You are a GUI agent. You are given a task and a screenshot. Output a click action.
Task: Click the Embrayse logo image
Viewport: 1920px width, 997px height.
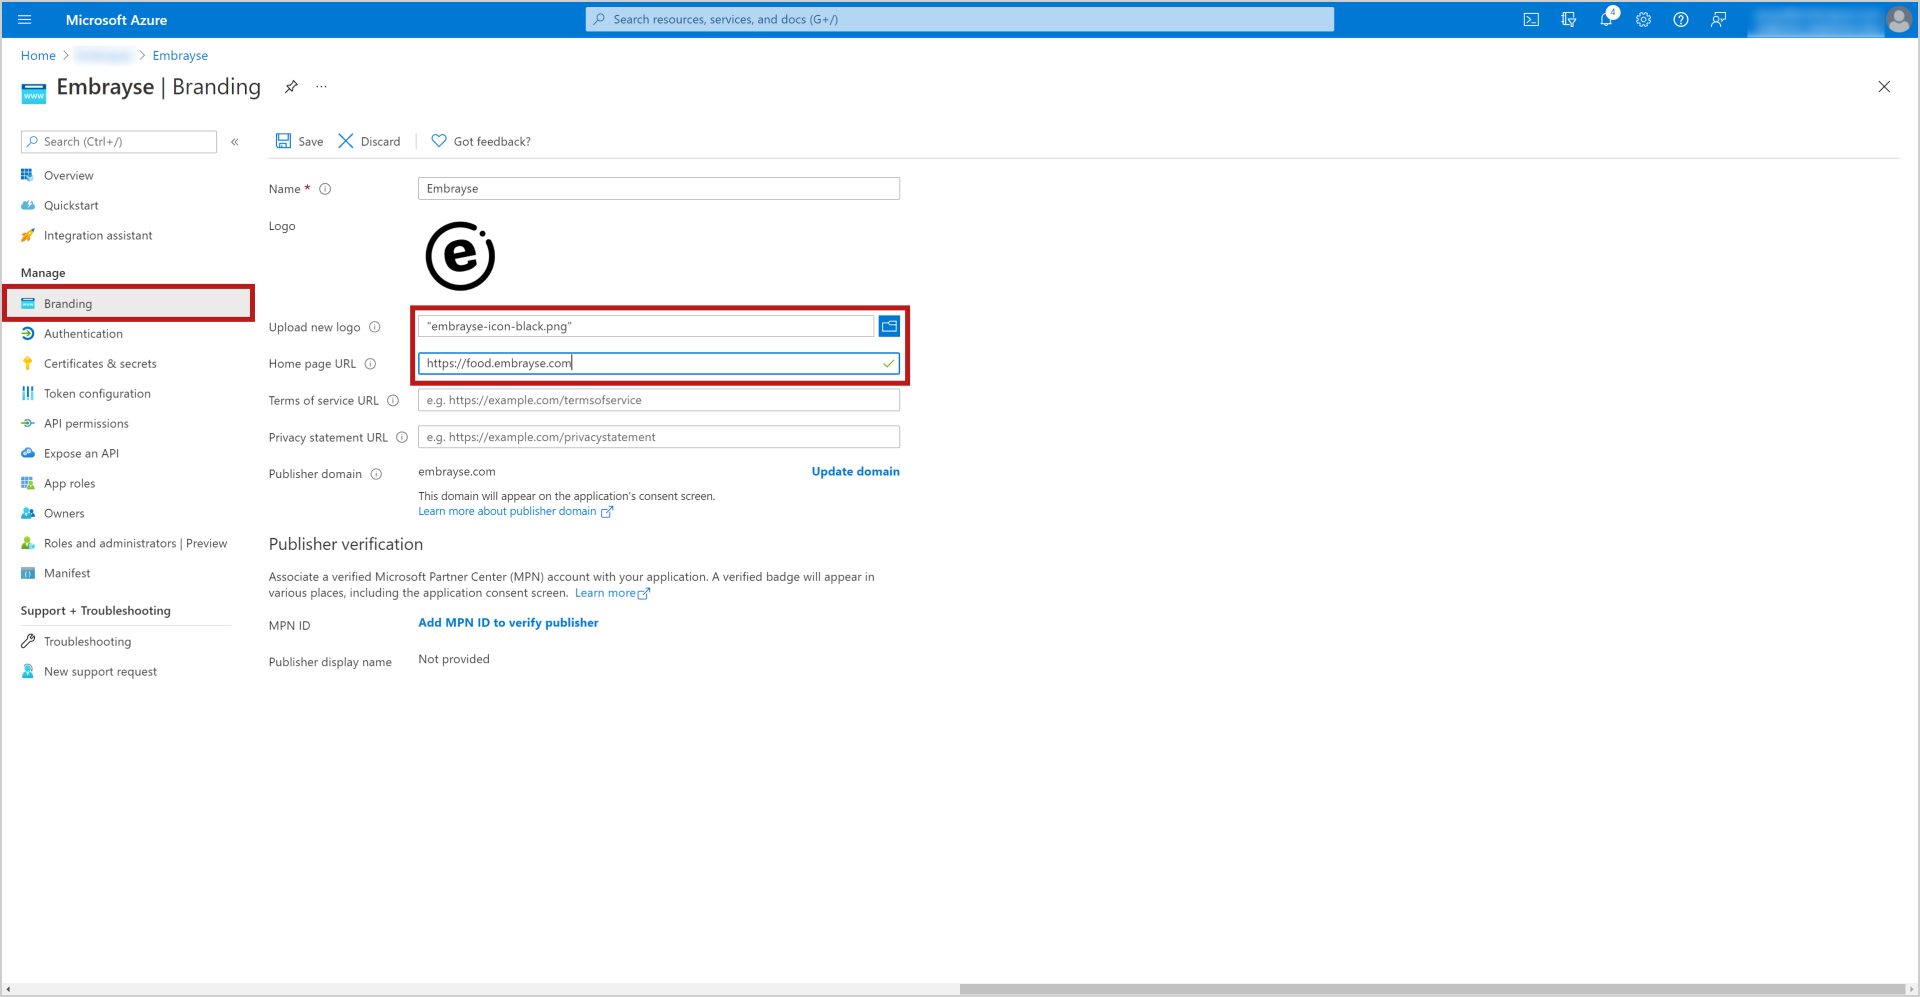(460, 256)
